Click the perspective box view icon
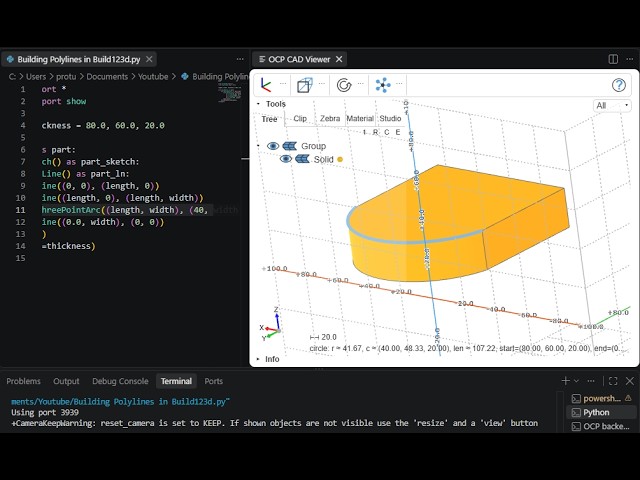Screen dimensions: 640x480 click(x=304, y=85)
